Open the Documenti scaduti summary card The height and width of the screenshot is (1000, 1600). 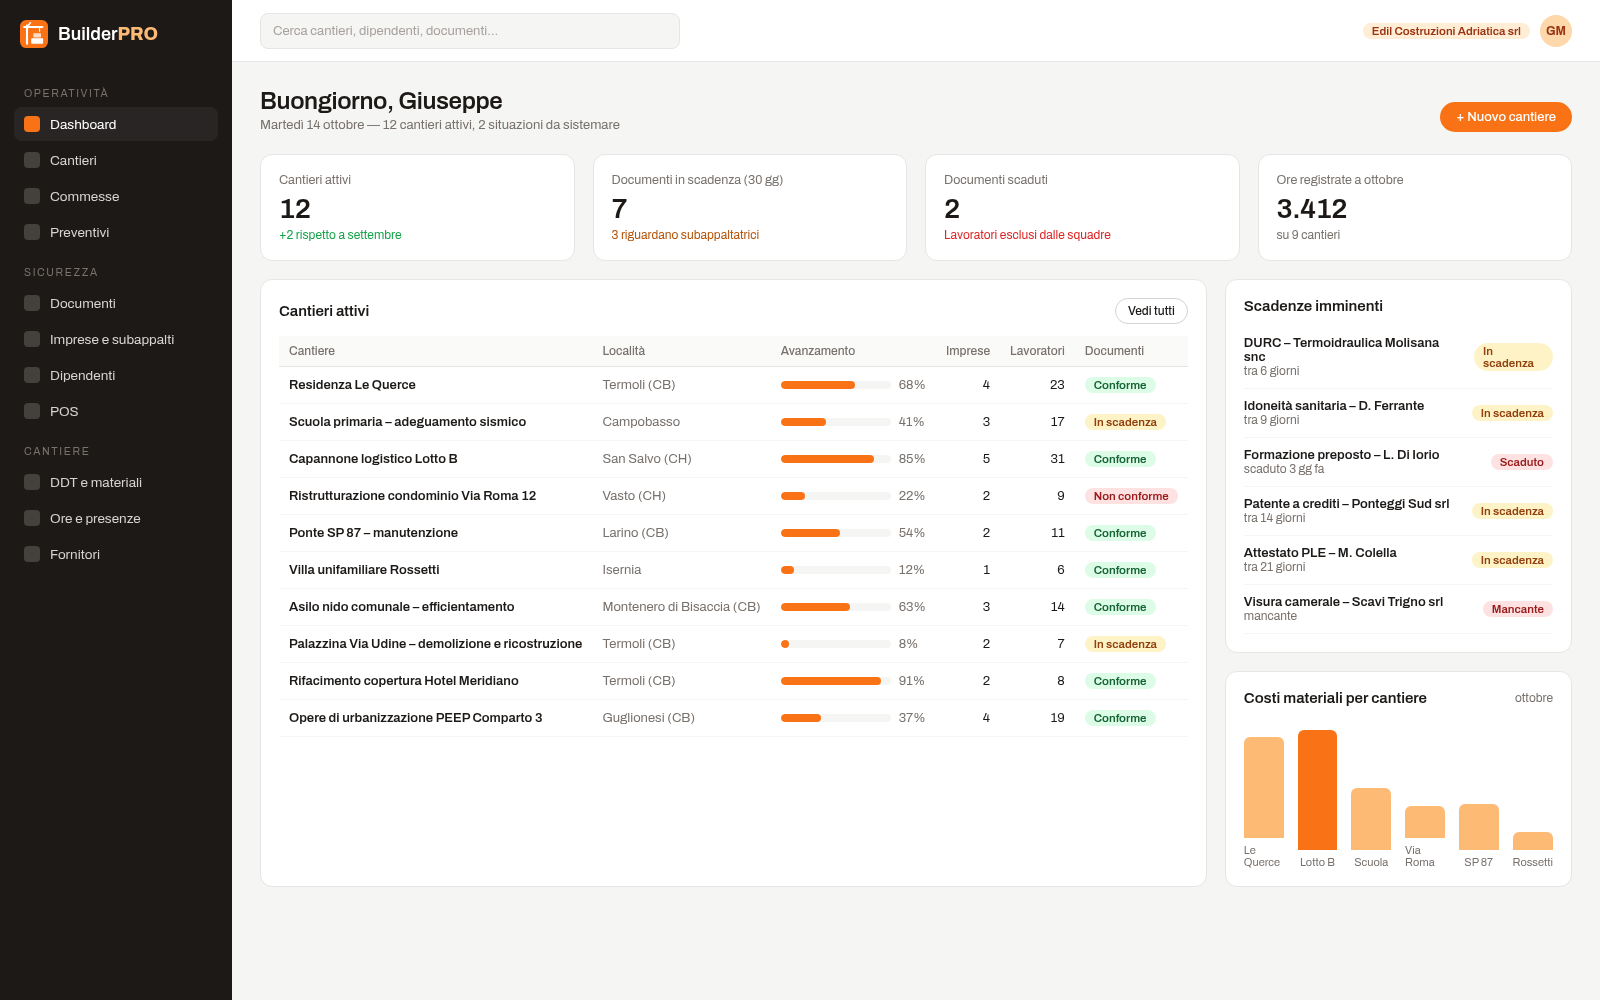(1082, 207)
